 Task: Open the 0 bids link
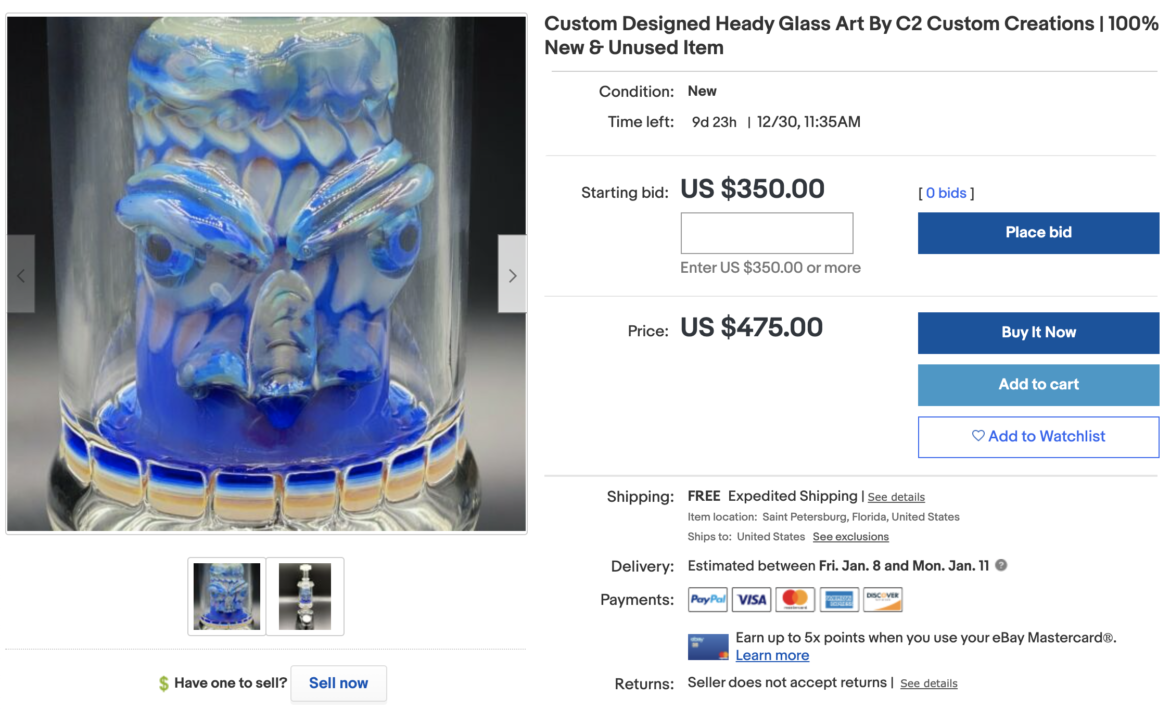point(946,193)
